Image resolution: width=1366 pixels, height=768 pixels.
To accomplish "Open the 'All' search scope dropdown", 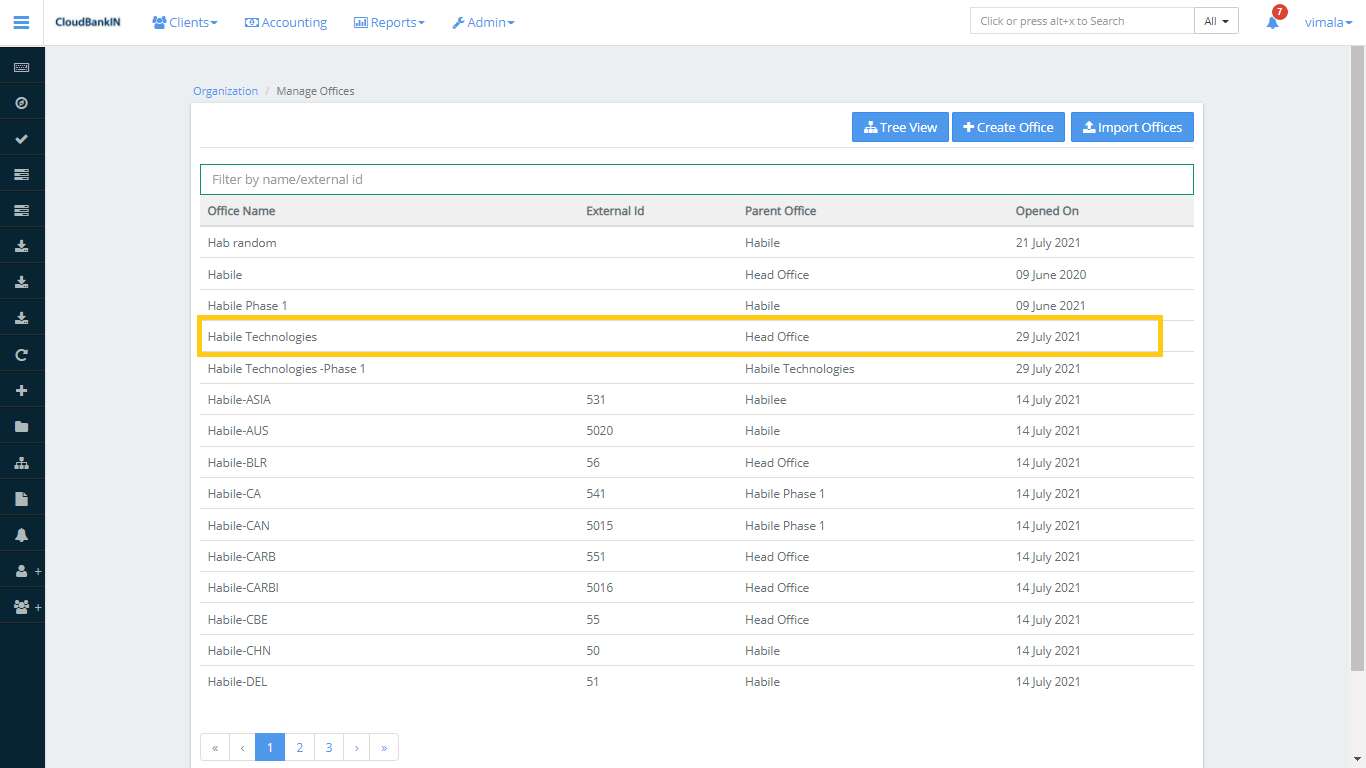I will (x=1216, y=21).
